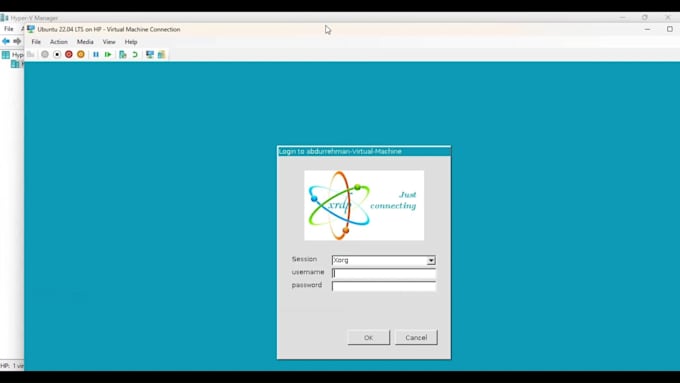Image resolution: width=680 pixels, height=383 pixels.
Task: Click the Virtual Machine Connection title icon
Action: [31, 29]
